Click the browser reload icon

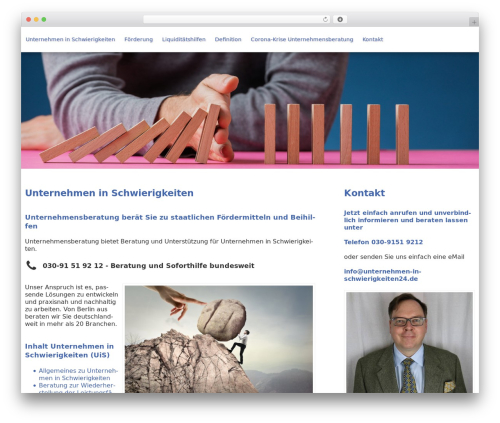click(x=325, y=20)
